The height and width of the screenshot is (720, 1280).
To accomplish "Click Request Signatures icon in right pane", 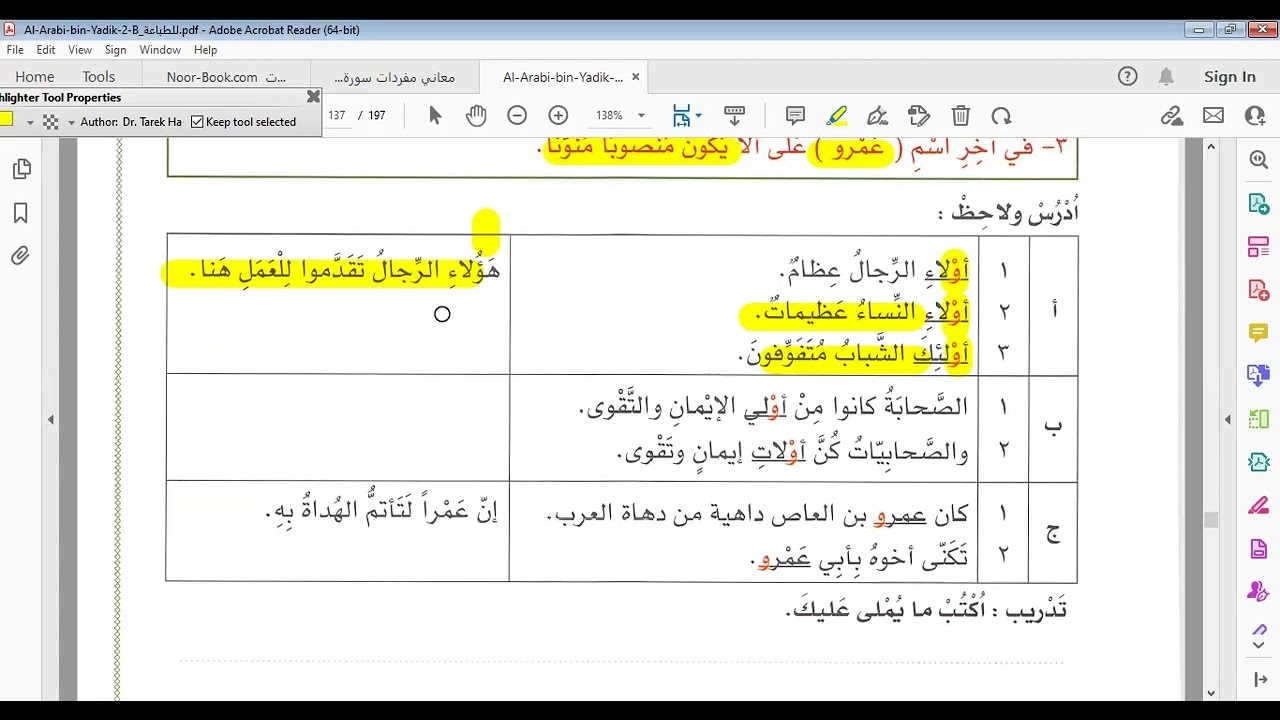I will [x=1258, y=591].
